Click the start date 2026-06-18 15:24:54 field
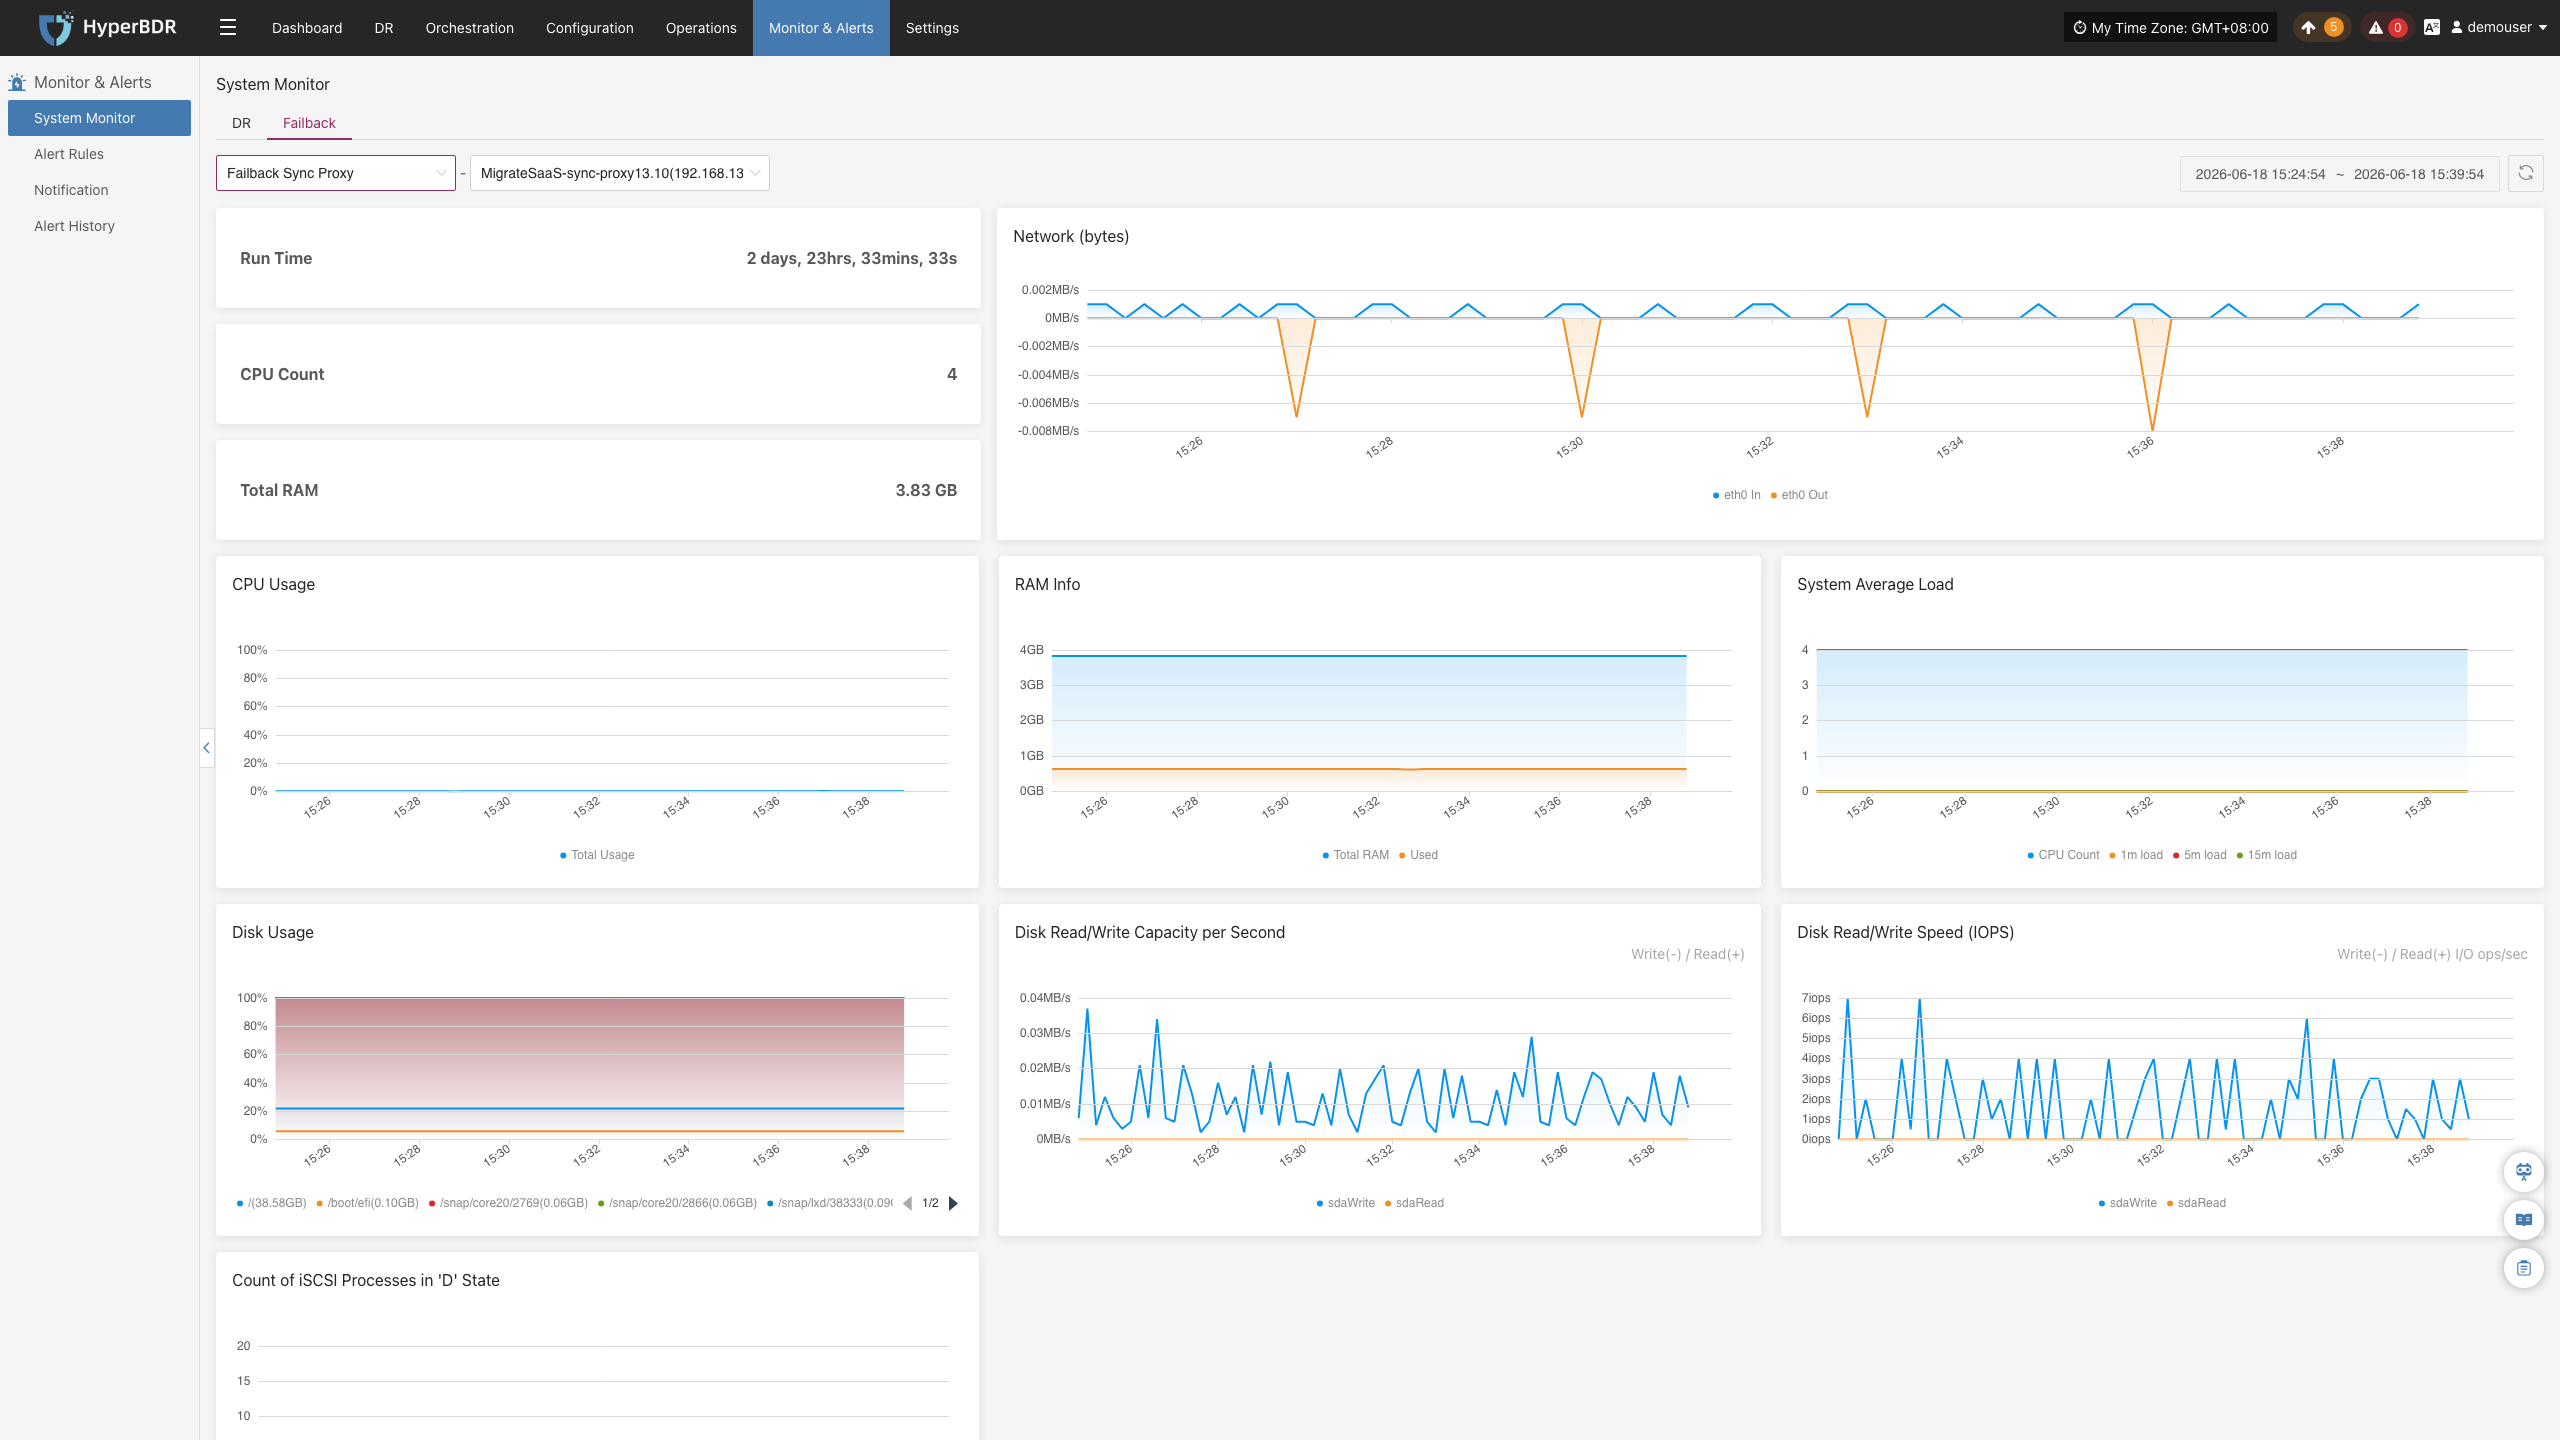Viewport: 2560px width, 1440px height. coord(2260,174)
